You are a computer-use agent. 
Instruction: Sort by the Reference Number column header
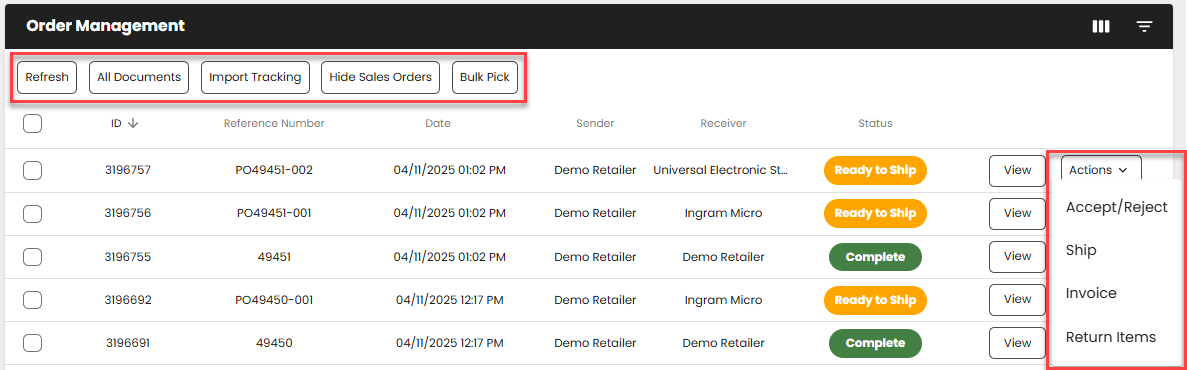274,123
